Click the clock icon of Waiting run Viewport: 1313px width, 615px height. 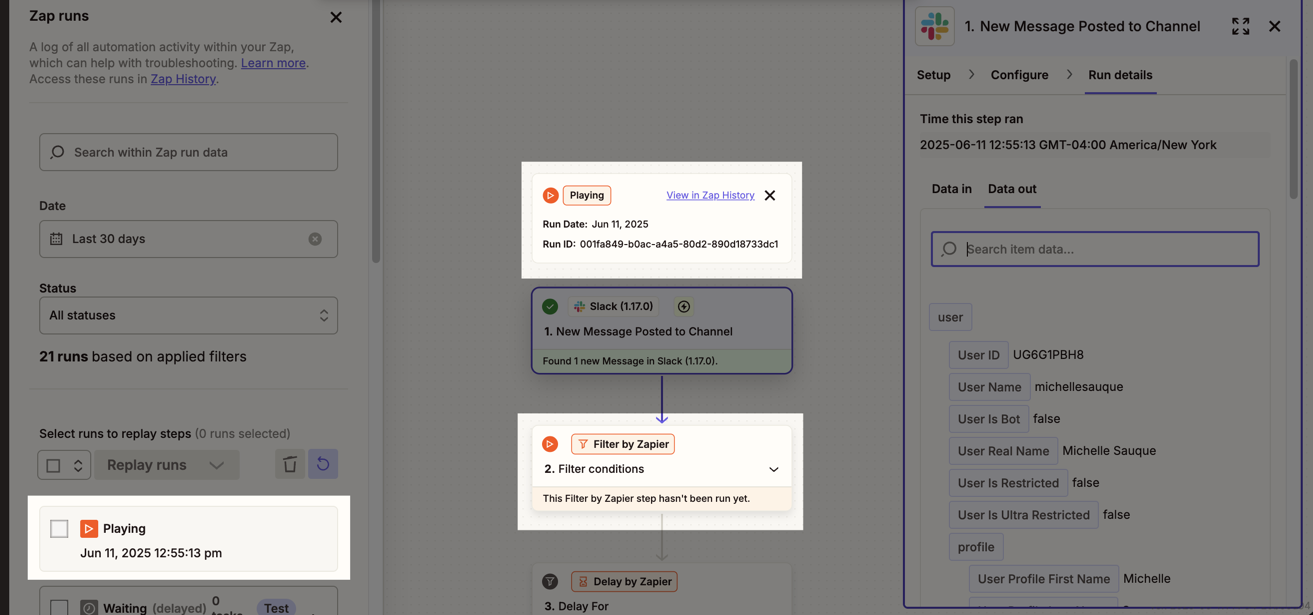click(x=89, y=607)
